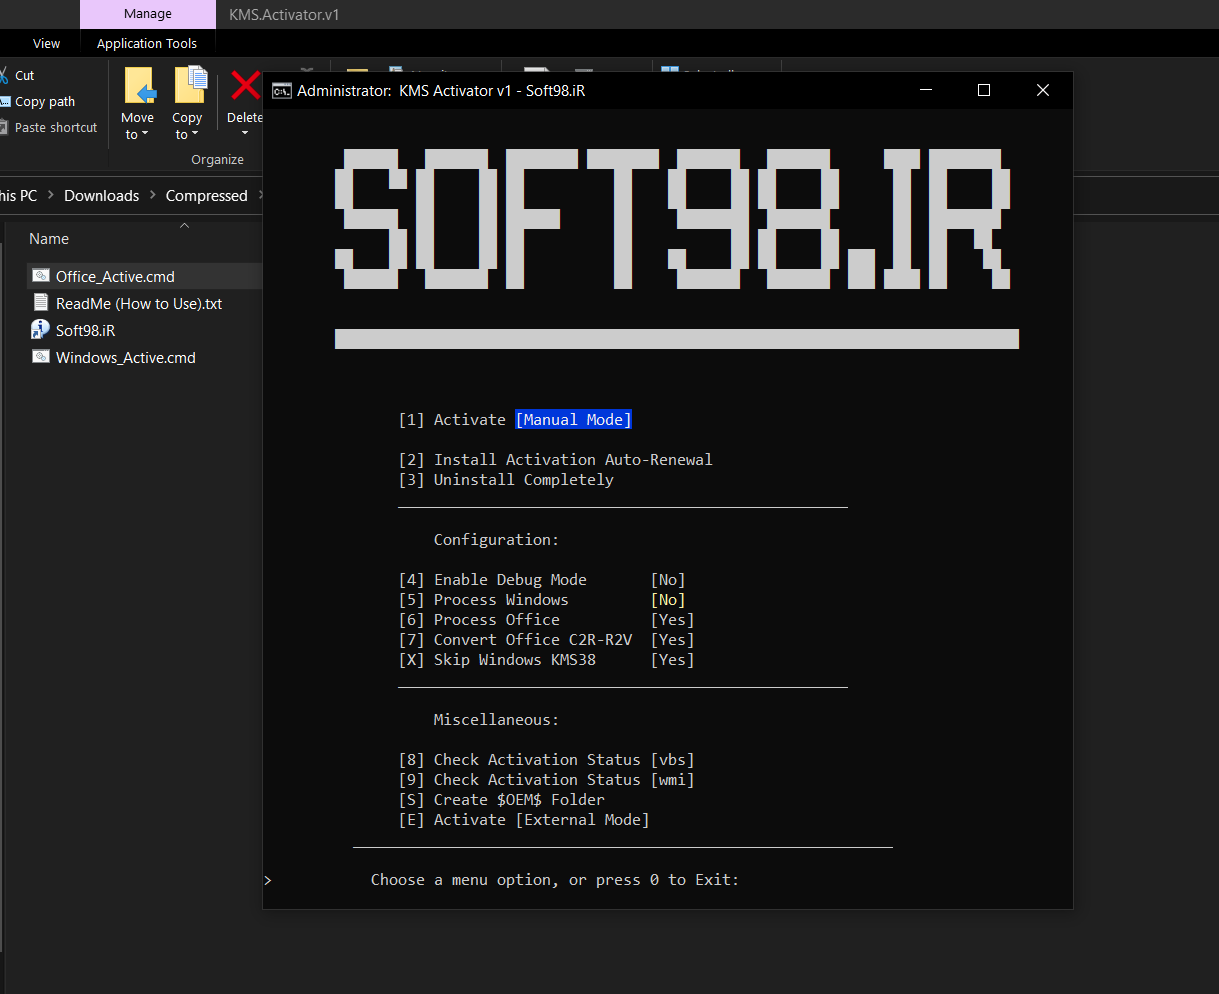Click the '[8] Check Activation Status [vbs]' line
This screenshot has height=994, width=1219.
point(547,760)
